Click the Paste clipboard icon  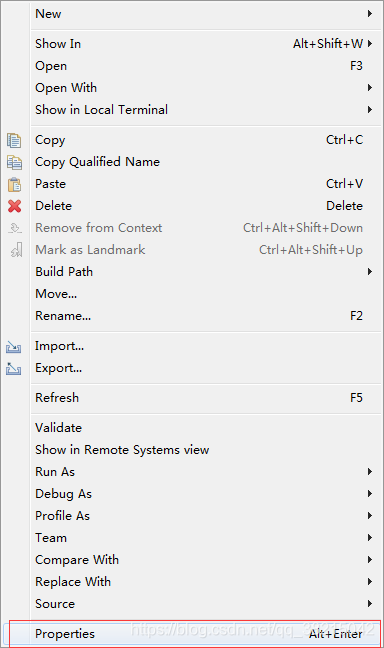click(14, 184)
